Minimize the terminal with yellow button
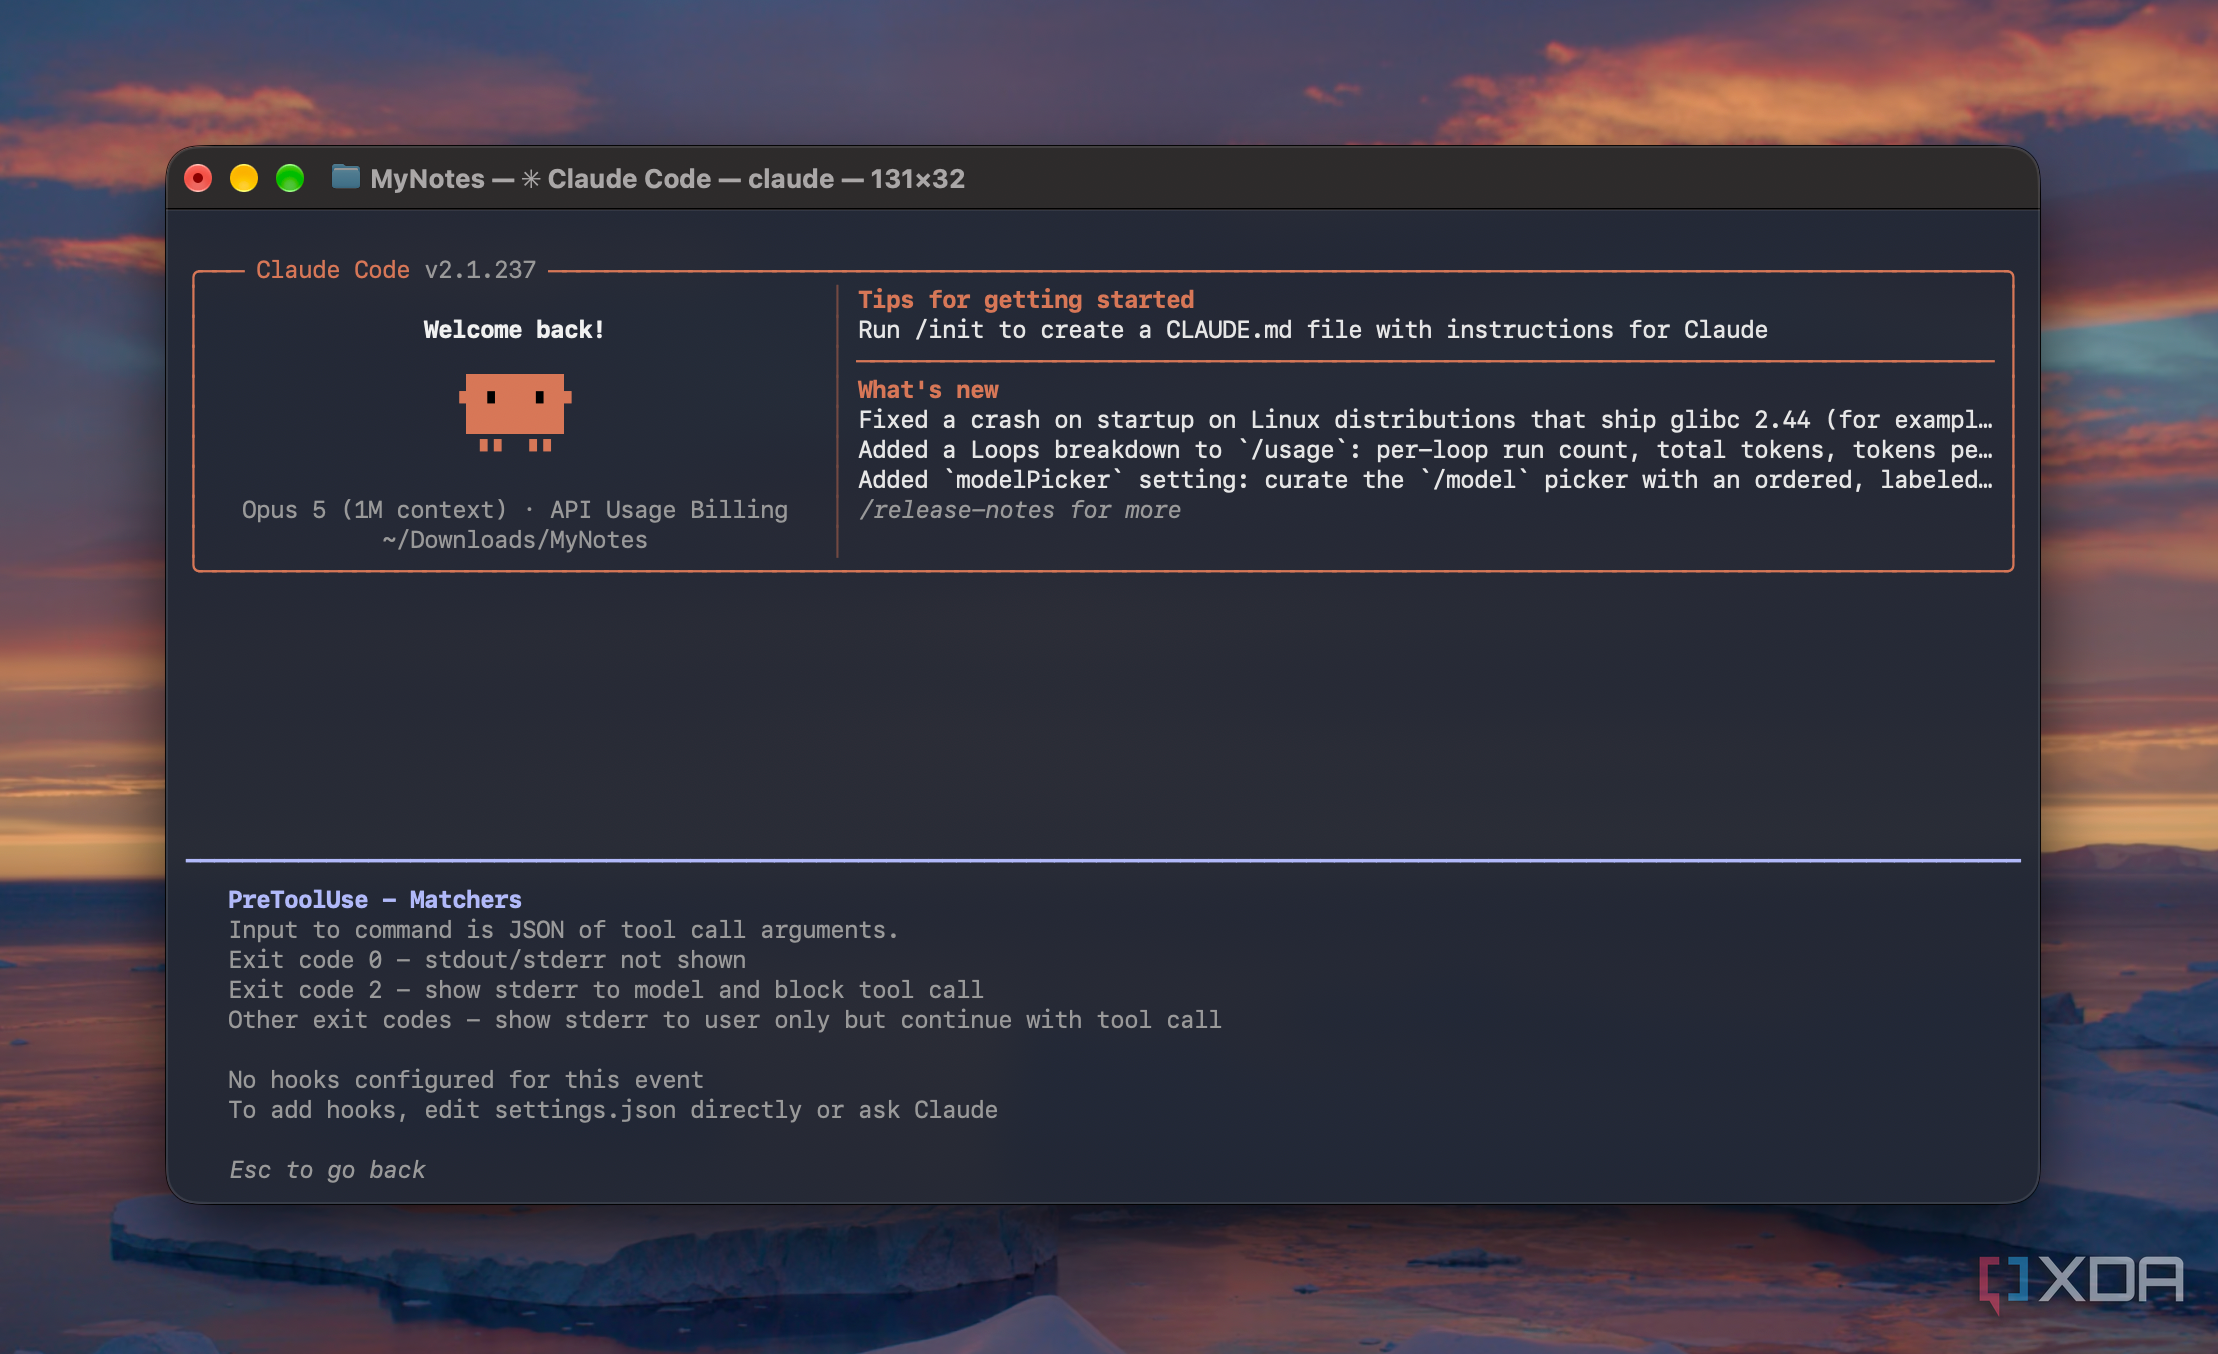This screenshot has width=2218, height=1354. (244, 179)
